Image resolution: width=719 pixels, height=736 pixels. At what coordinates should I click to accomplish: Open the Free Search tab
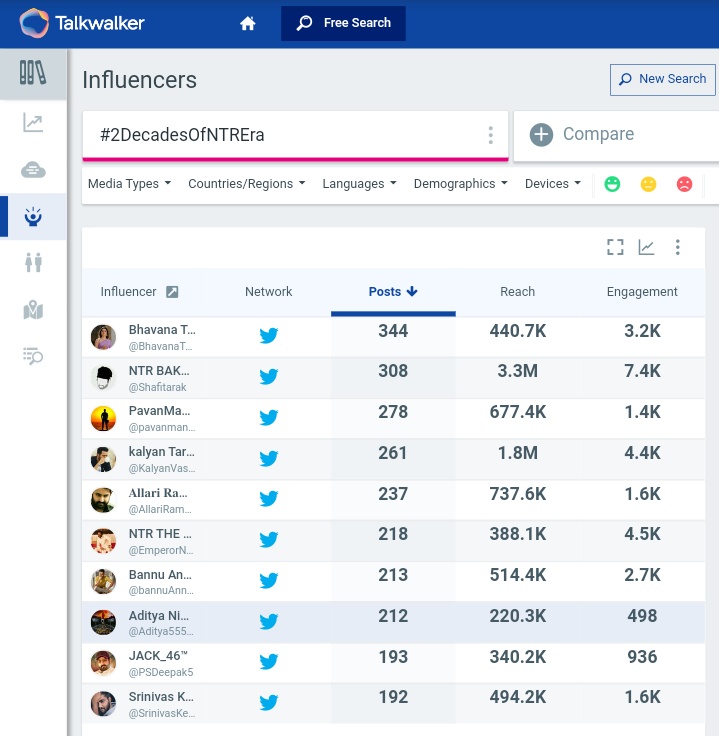pyautogui.click(x=343, y=23)
